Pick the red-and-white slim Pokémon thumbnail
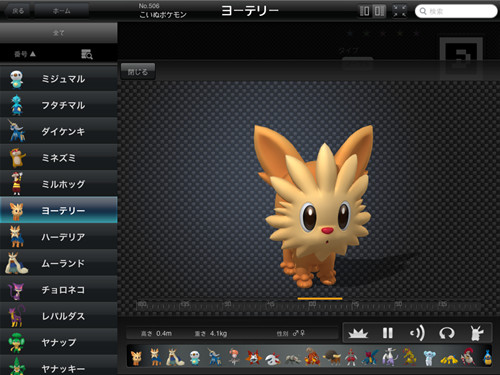Image resolution: width=500 pixels, height=375 pixels. coord(351,357)
